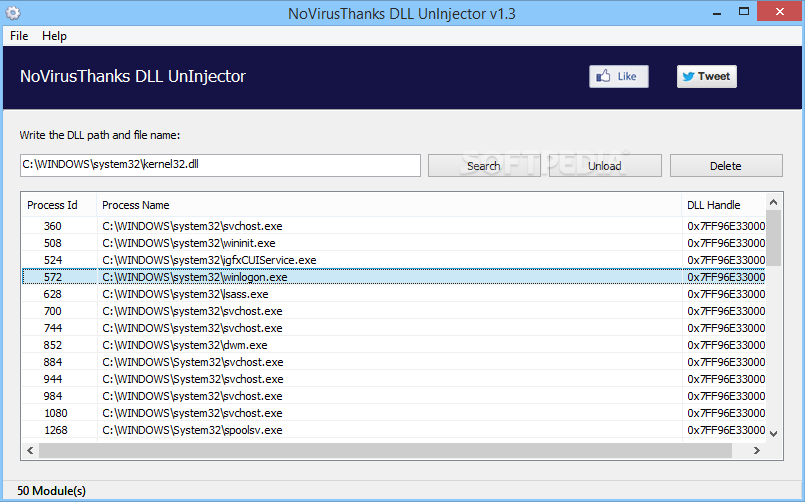This screenshot has width=805, height=502.
Task: Select process row with Id 360
Action: (393, 226)
